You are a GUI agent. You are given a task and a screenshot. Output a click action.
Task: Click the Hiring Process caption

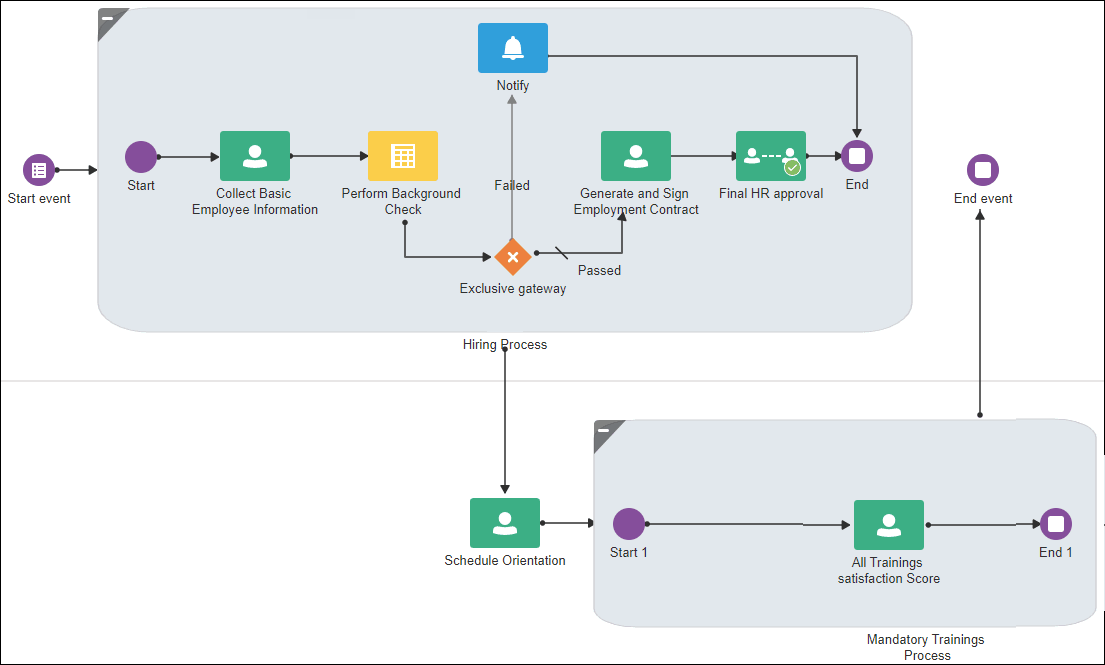(x=505, y=344)
